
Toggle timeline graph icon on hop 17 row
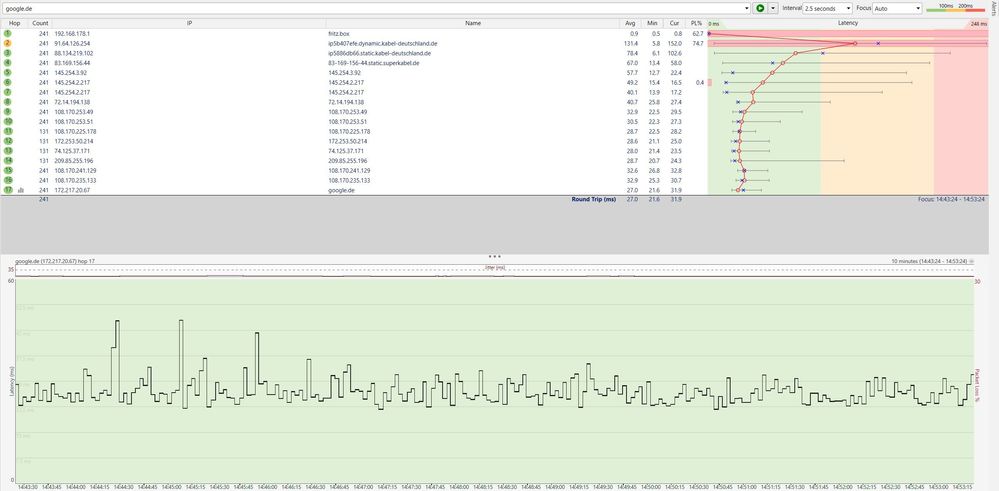click(20, 190)
